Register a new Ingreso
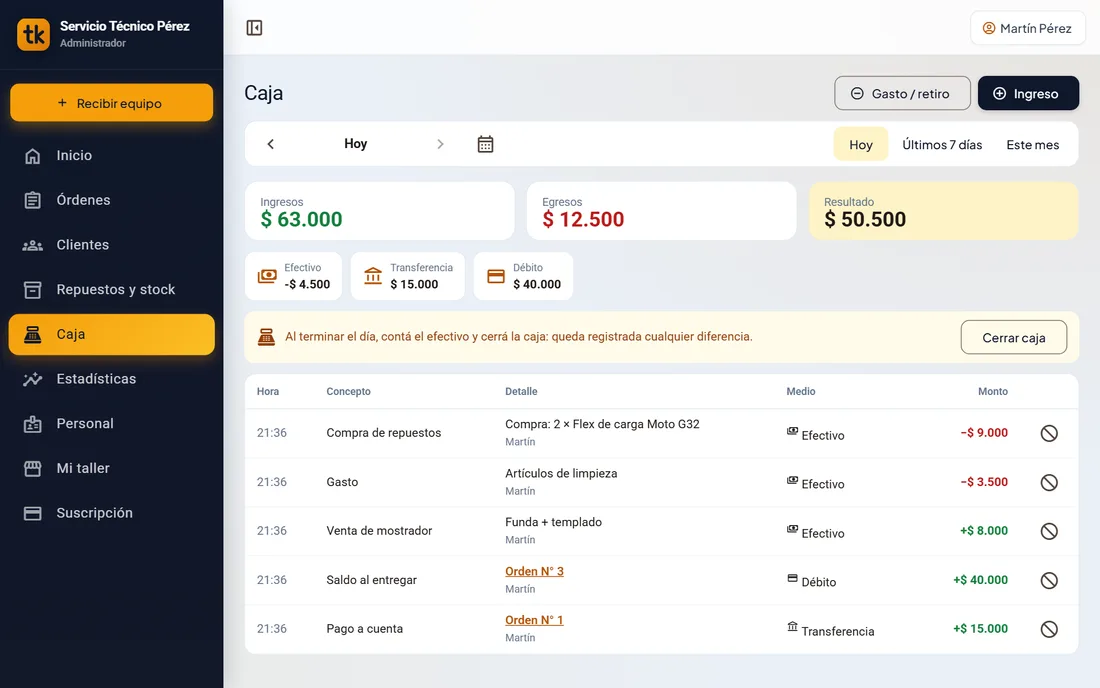Screen dimensions: 1100x688 click(x=1028, y=93)
